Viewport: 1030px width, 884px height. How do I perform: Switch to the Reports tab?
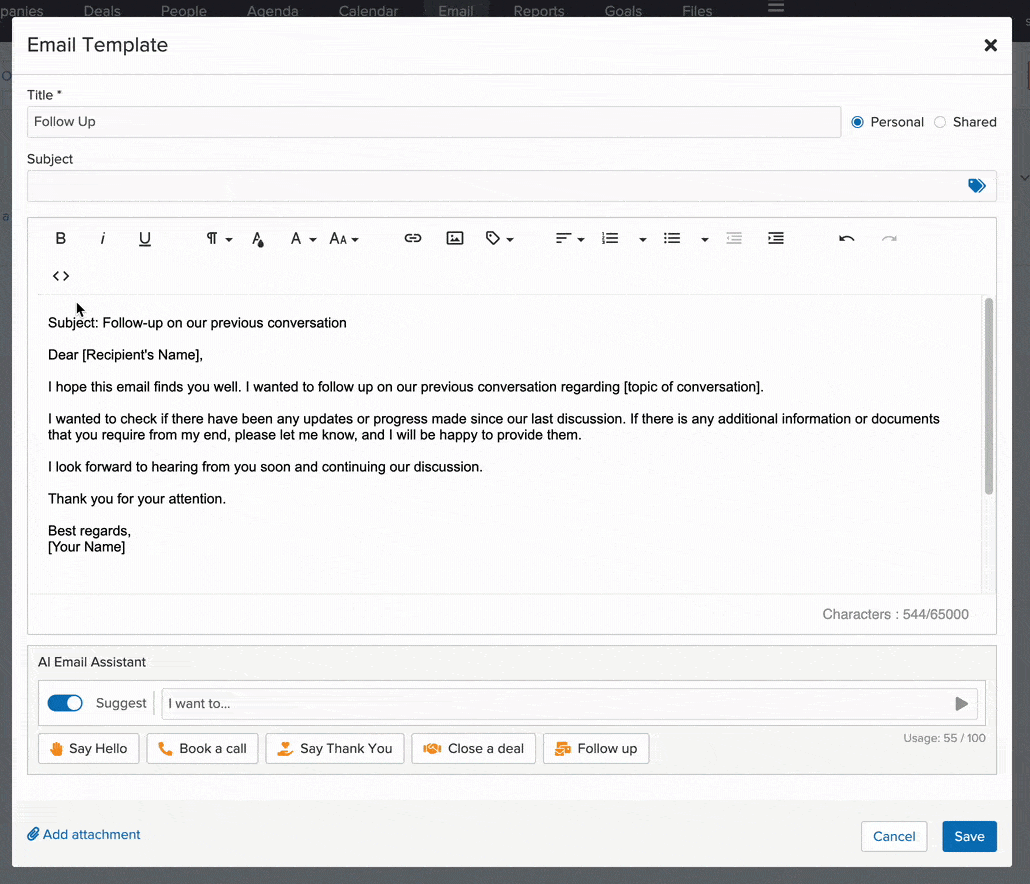click(538, 11)
